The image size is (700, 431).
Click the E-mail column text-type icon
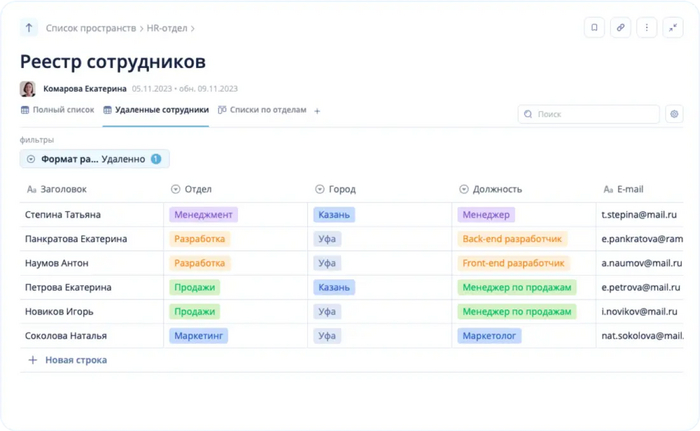[x=608, y=189]
